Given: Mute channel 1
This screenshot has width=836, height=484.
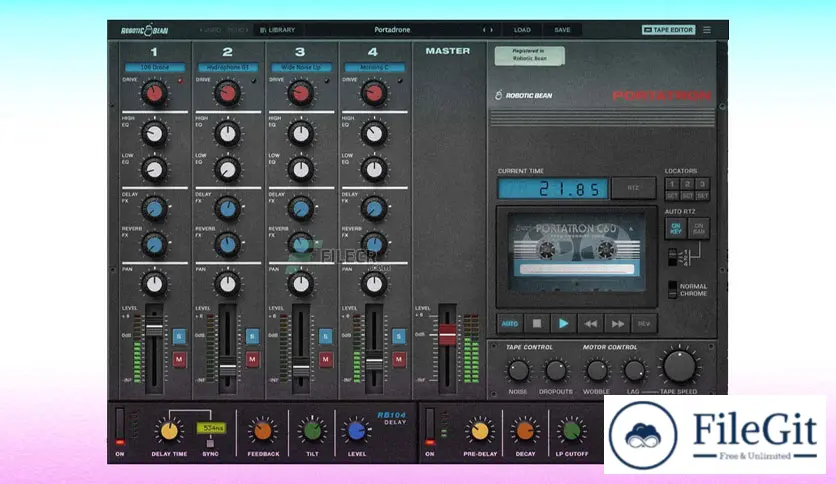Looking at the screenshot, I should click(179, 359).
